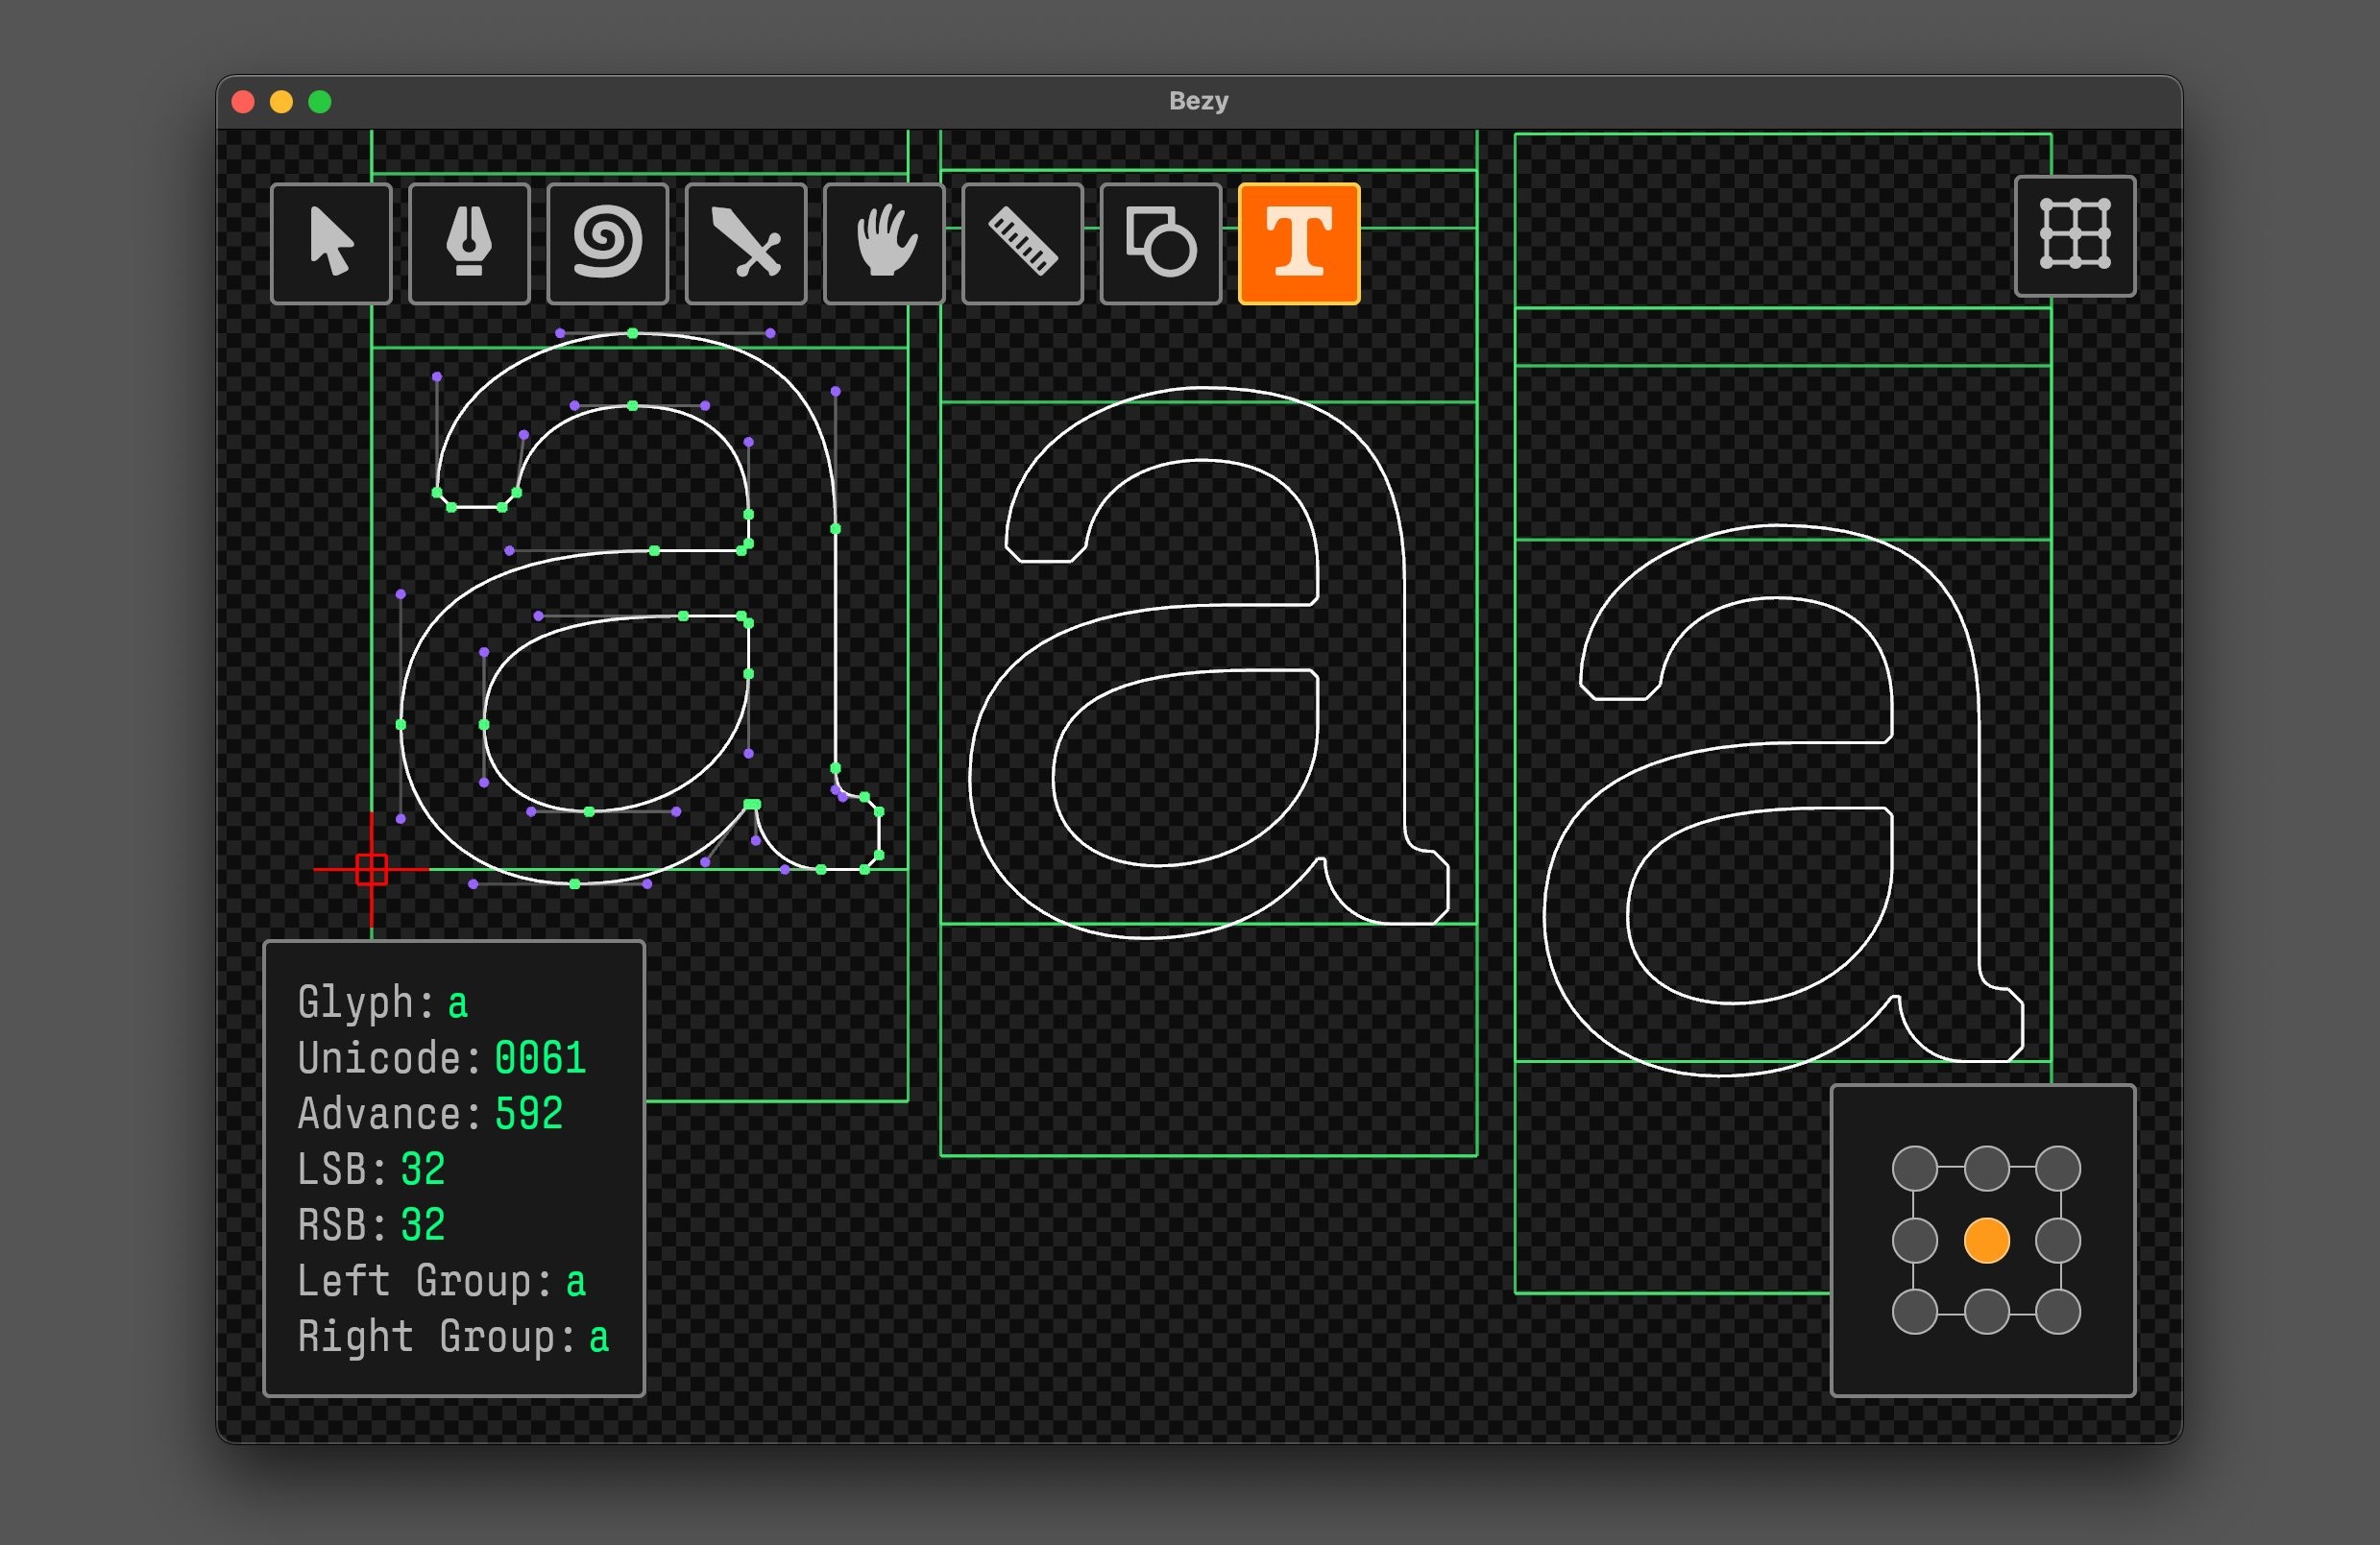
Task: Choose the Shapes tool
Action: [x=1160, y=243]
